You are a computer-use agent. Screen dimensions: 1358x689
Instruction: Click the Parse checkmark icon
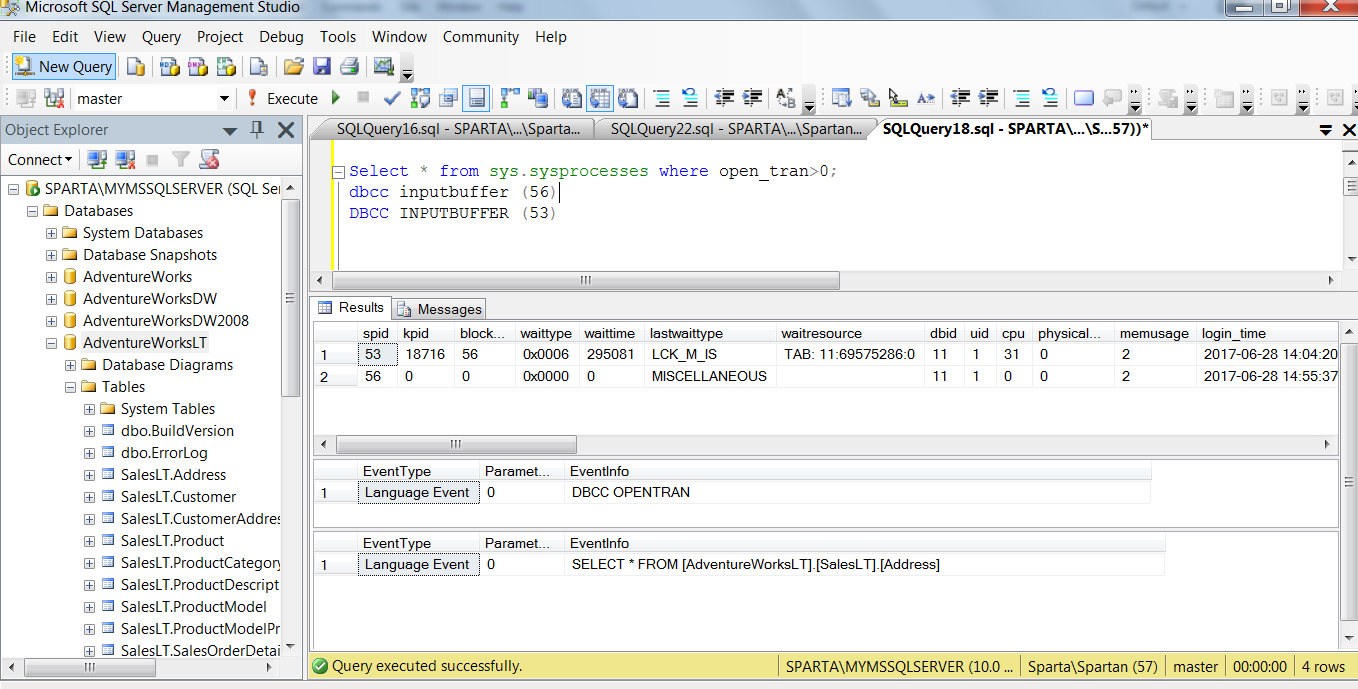click(392, 98)
